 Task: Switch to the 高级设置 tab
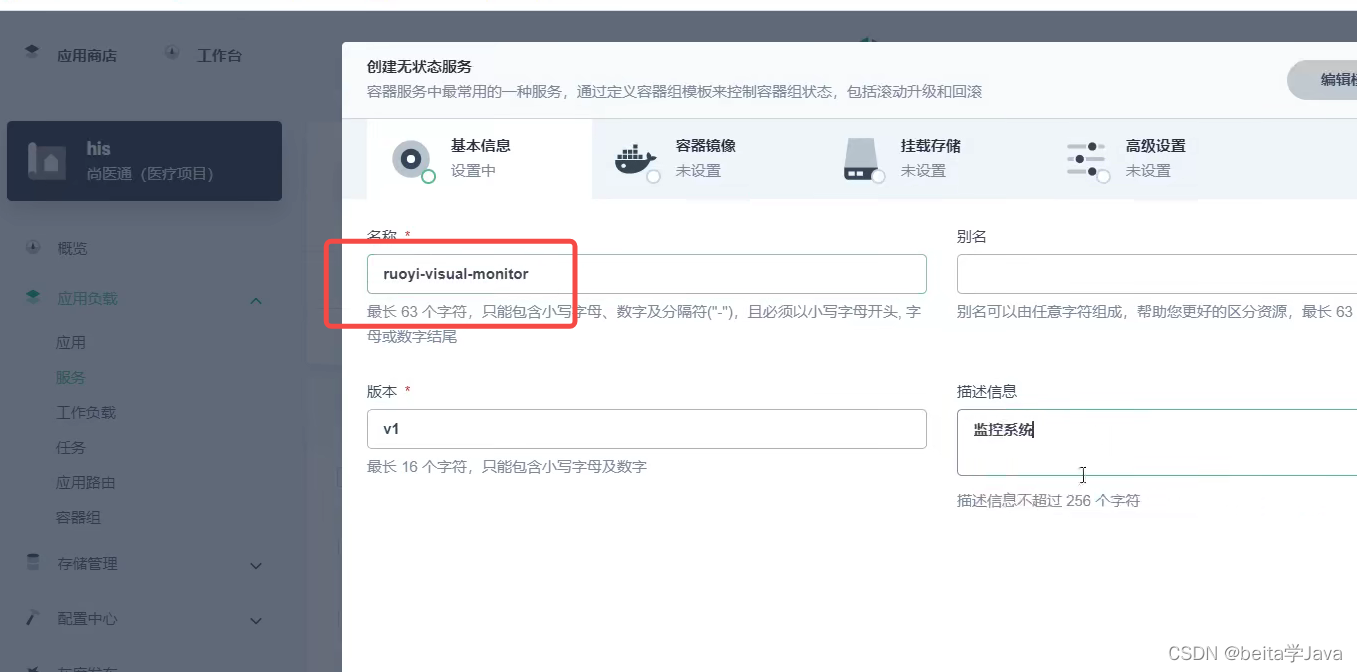[x=1154, y=159]
